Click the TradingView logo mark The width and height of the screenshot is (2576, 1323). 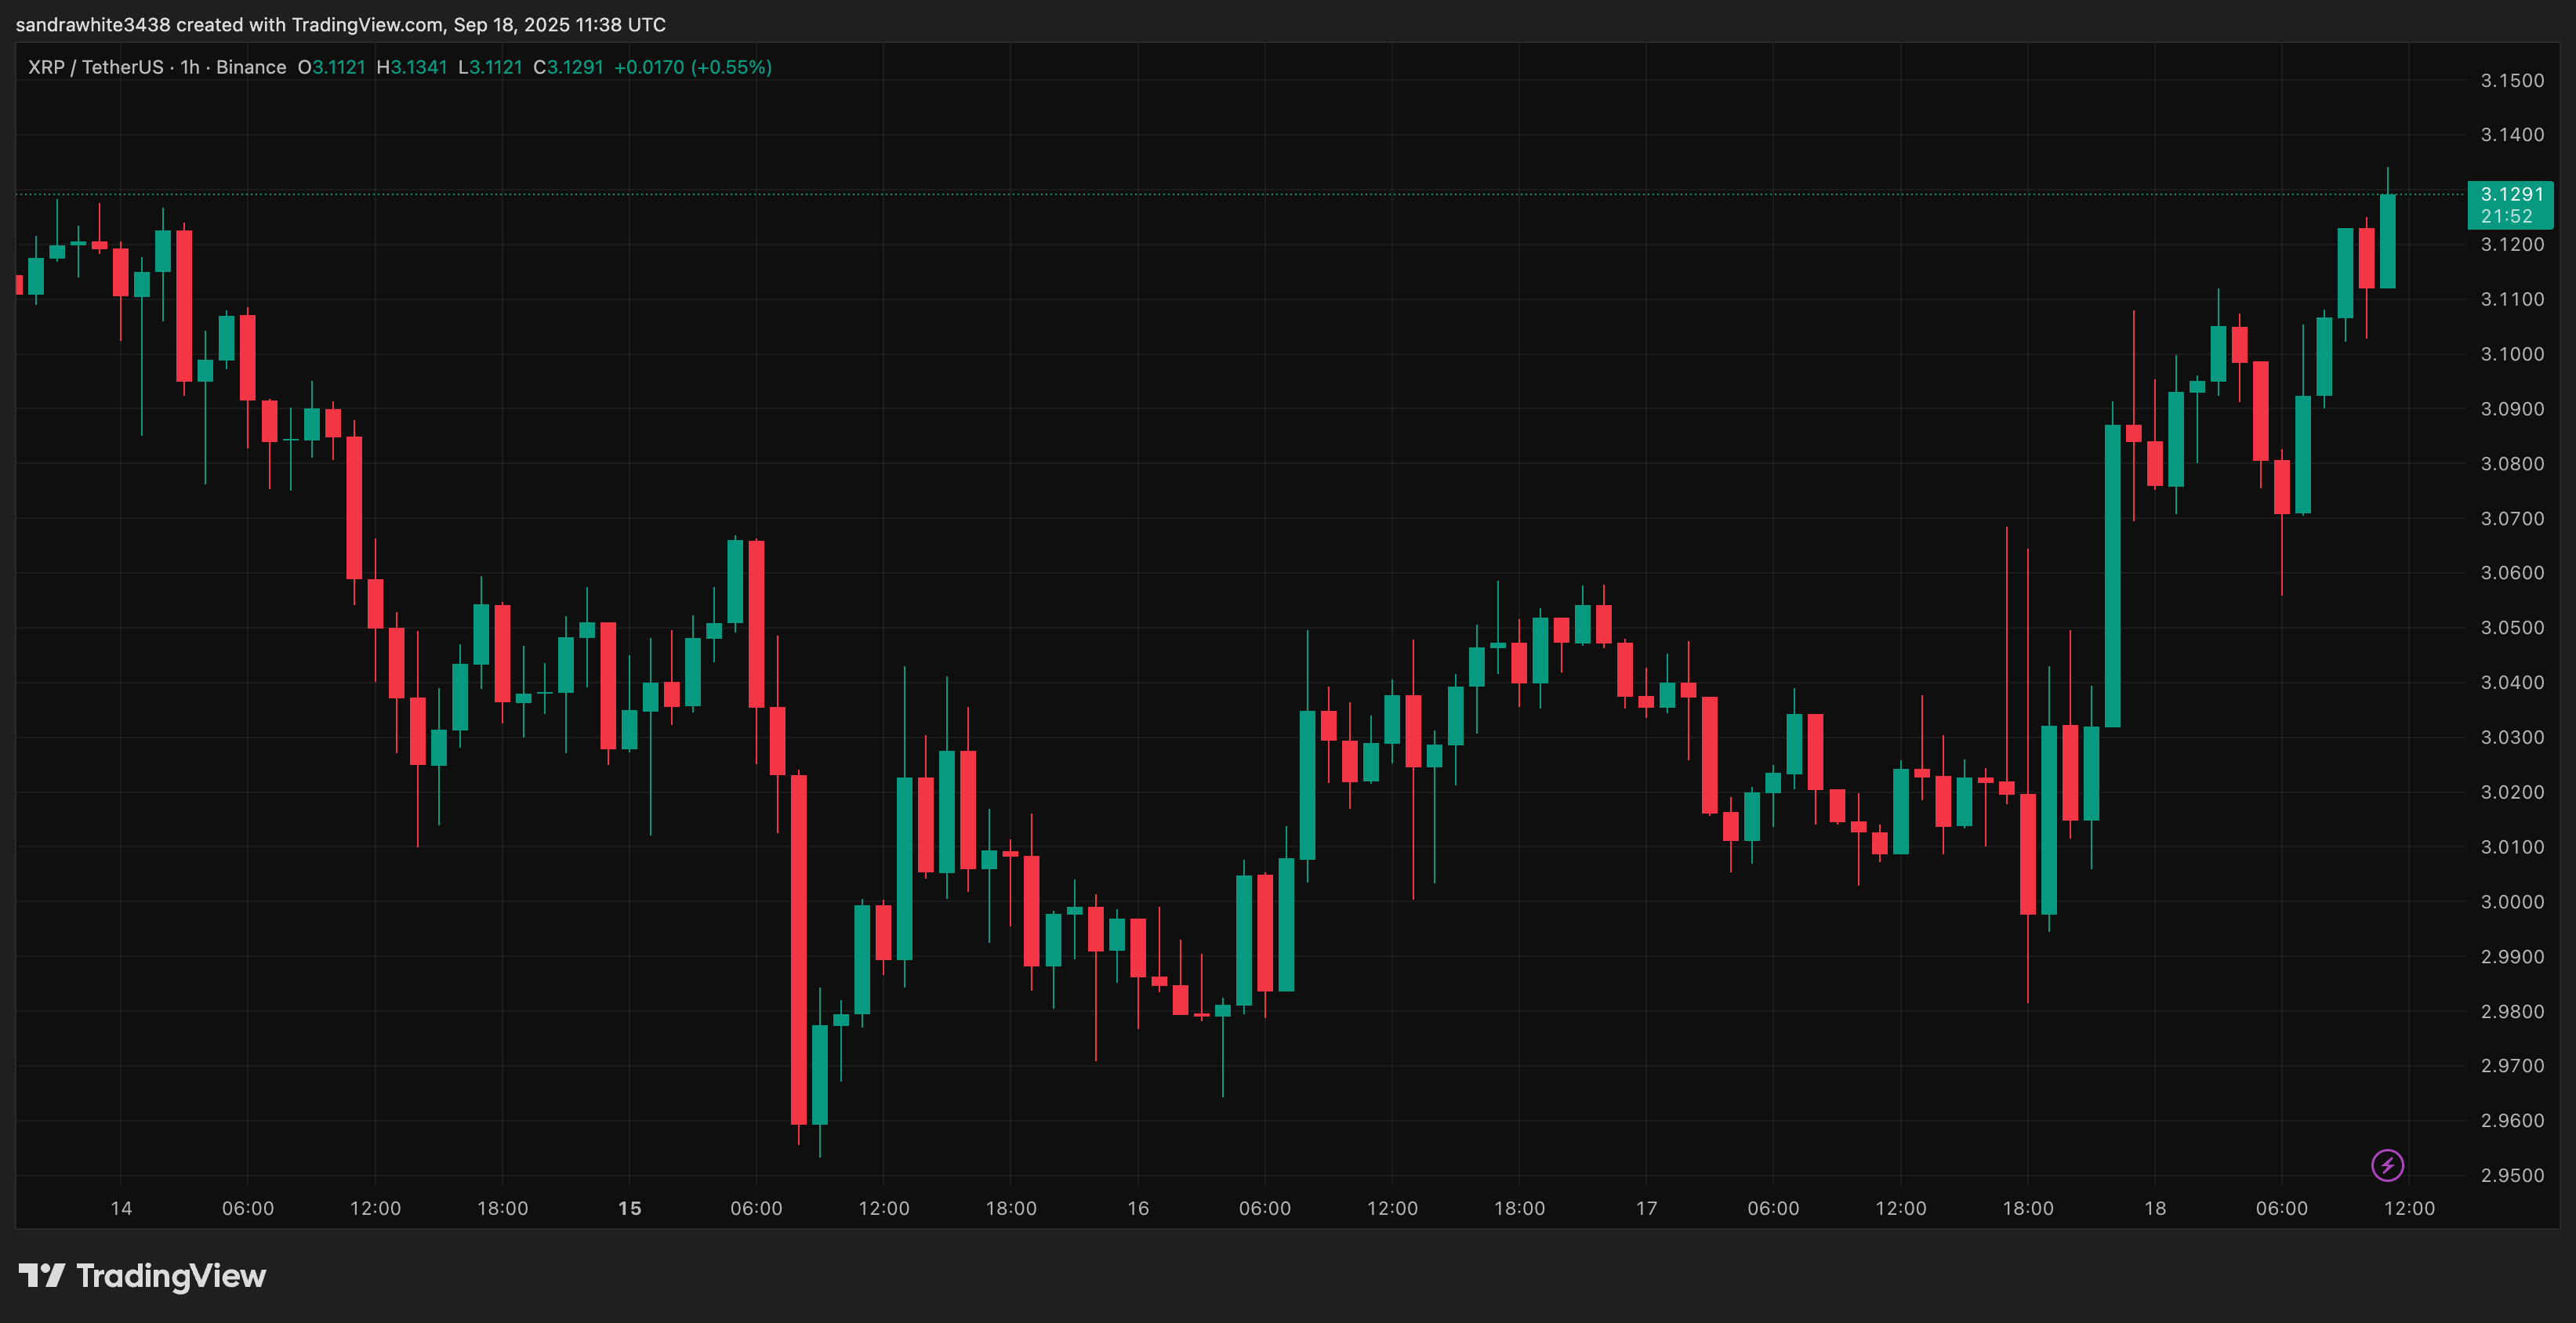pyautogui.click(x=42, y=1275)
